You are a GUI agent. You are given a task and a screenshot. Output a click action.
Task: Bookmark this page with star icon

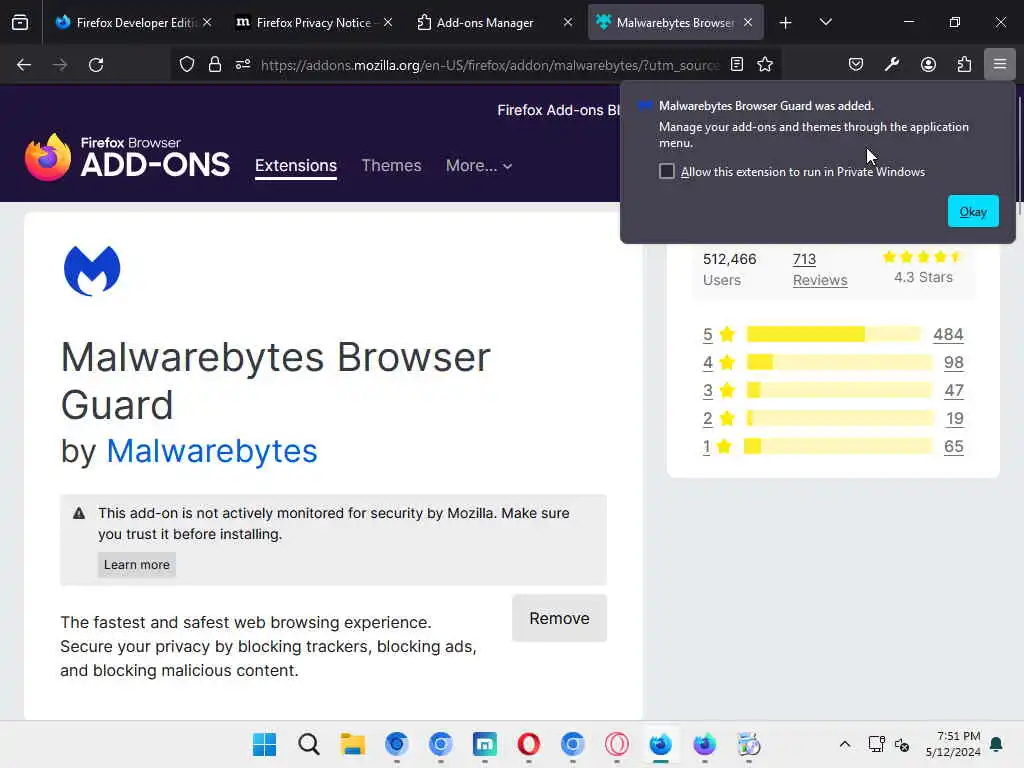pos(765,64)
